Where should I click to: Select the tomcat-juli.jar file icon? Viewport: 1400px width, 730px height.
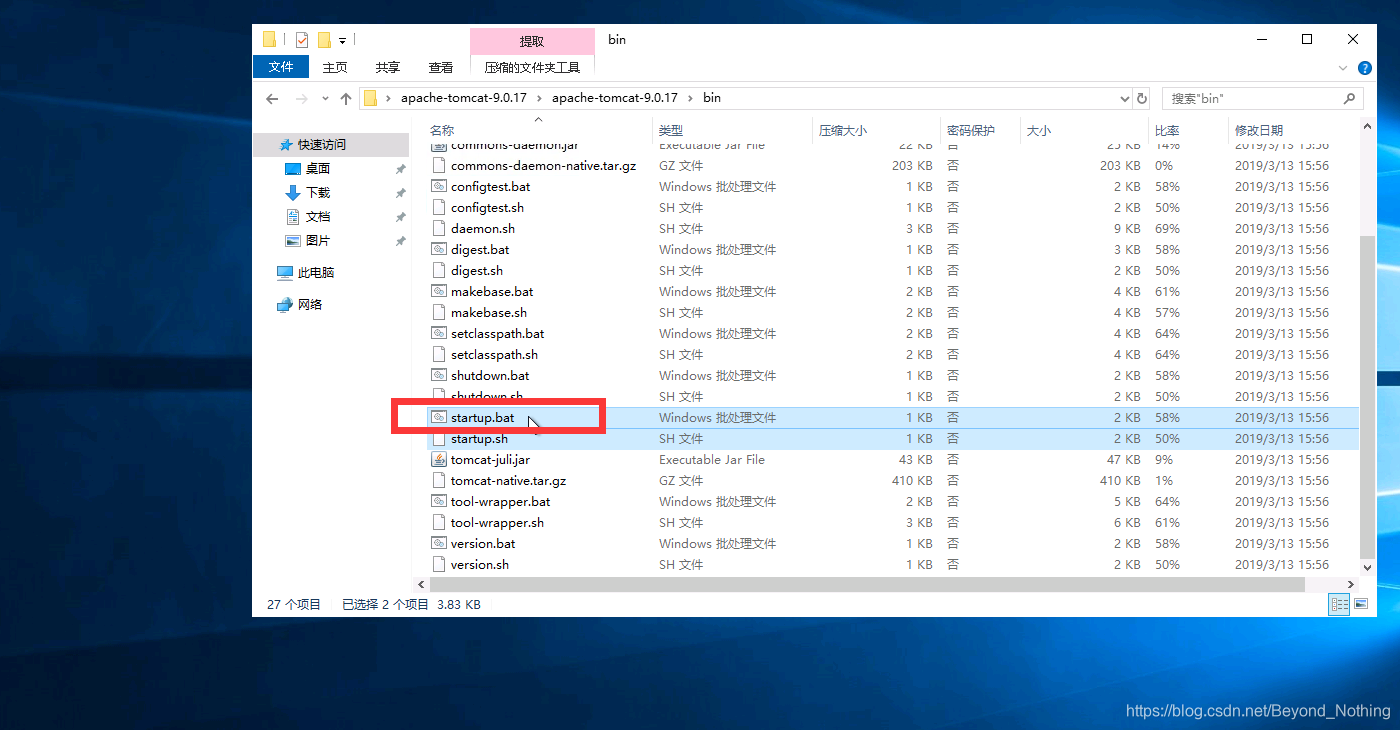tap(439, 460)
